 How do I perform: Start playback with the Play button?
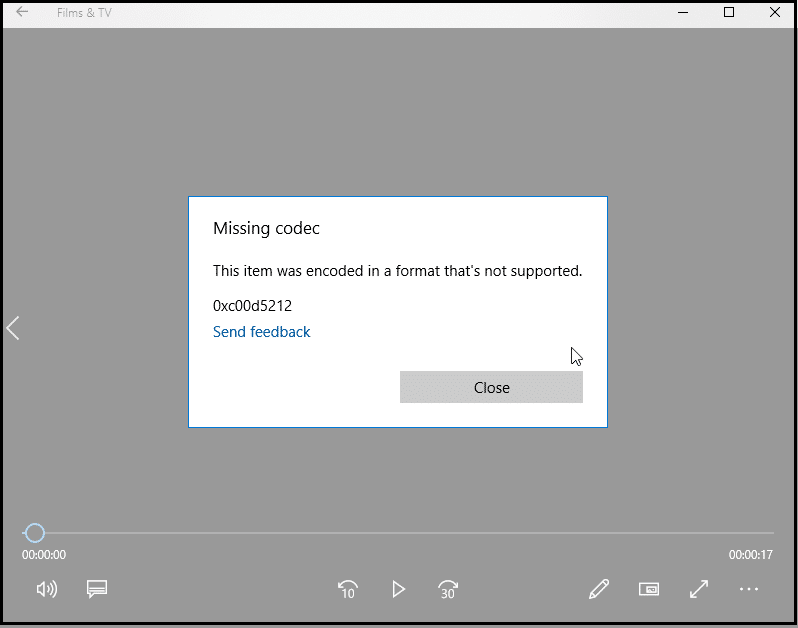point(398,589)
